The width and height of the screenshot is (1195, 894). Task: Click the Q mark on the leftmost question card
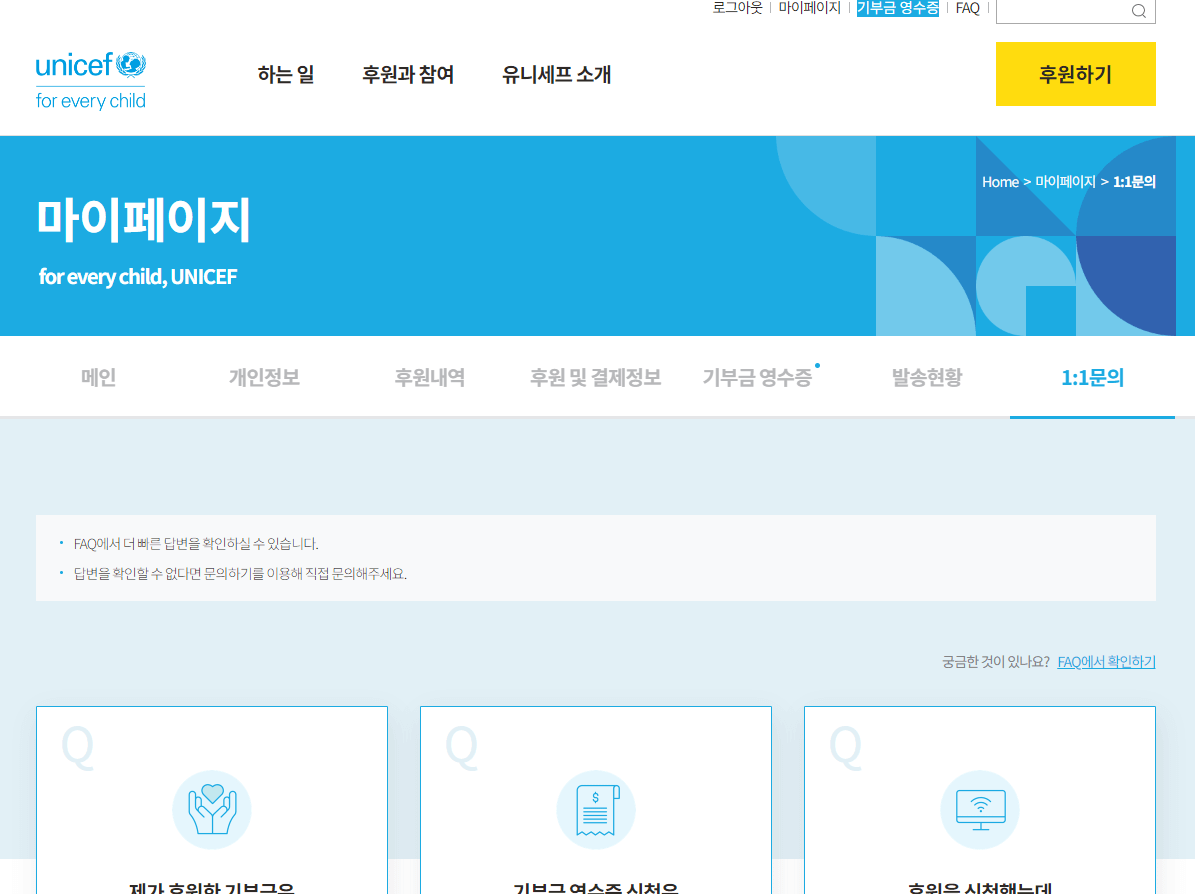(x=76, y=747)
